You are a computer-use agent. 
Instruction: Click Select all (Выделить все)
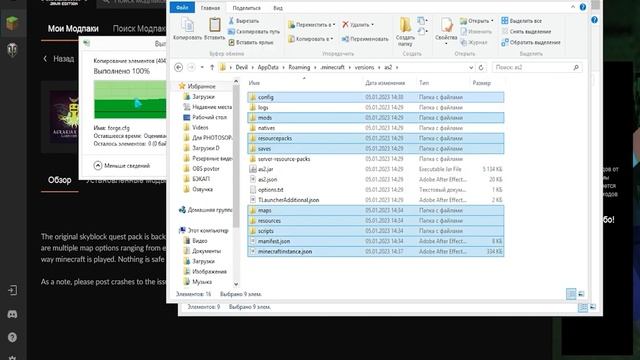[522, 21]
